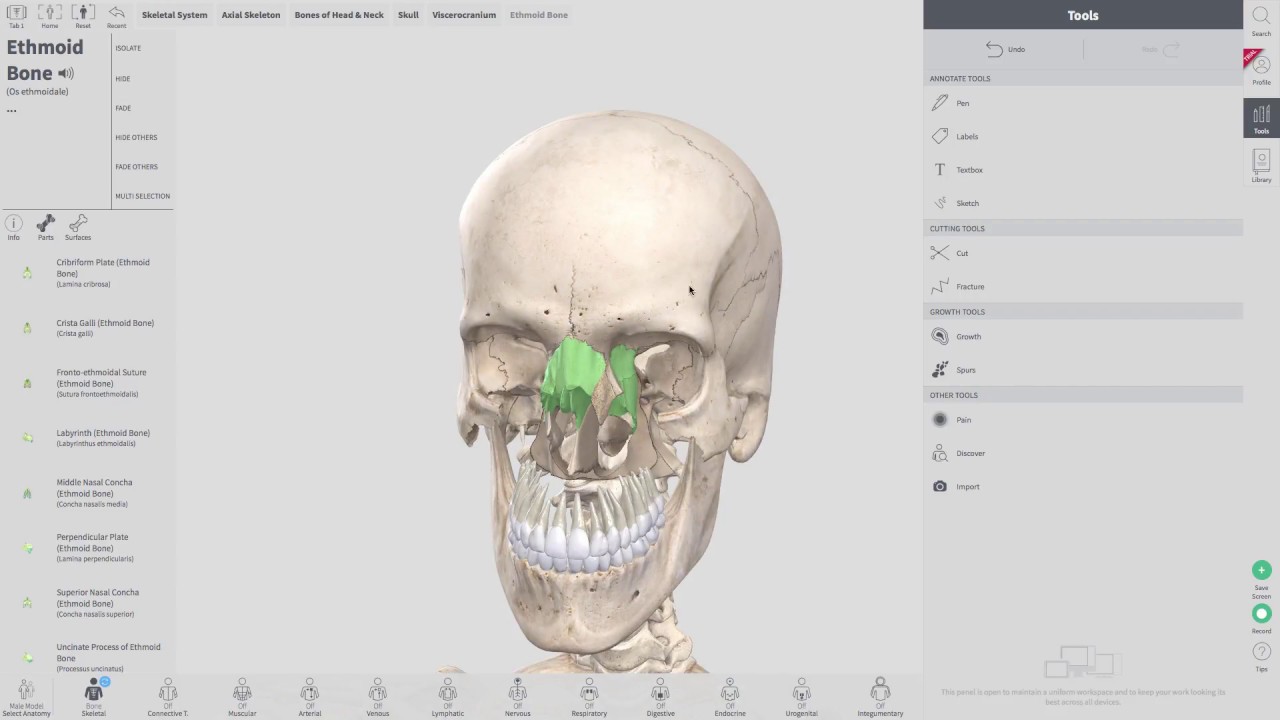Toggle the Urogenital system layer
1280x720 pixels.
tap(801, 697)
